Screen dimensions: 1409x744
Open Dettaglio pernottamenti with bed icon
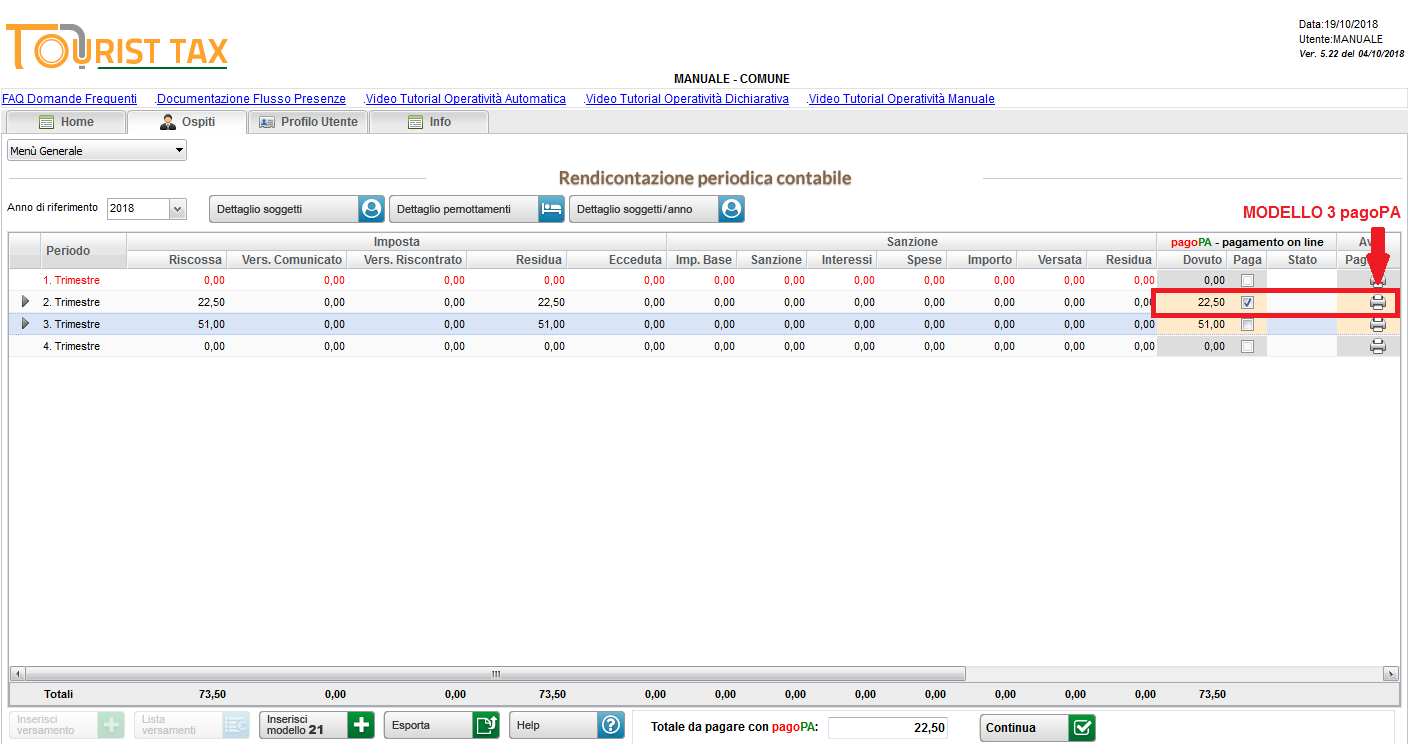477,209
